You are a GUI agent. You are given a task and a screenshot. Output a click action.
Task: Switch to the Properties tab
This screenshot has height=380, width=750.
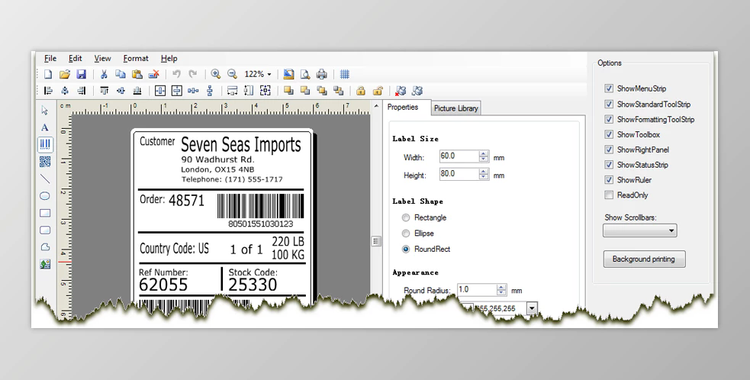(403, 107)
